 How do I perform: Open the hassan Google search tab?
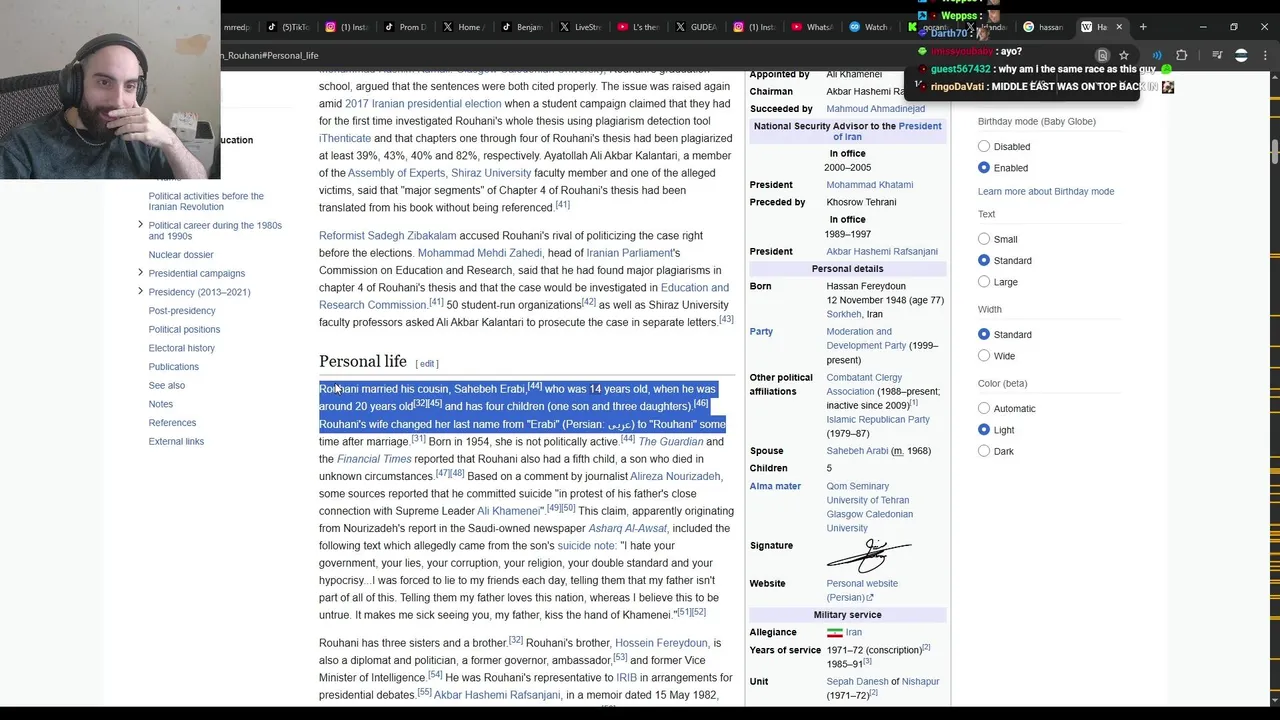coord(1044,27)
